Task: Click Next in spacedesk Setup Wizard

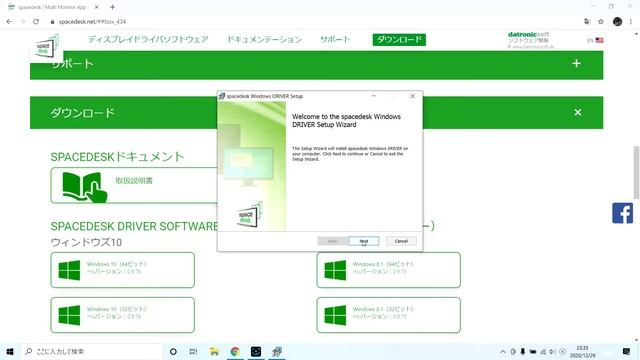Action: pyautogui.click(x=364, y=241)
